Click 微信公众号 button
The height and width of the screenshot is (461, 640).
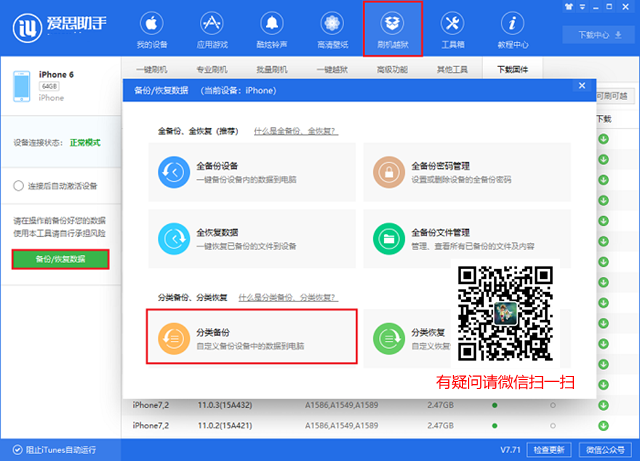click(x=605, y=450)
